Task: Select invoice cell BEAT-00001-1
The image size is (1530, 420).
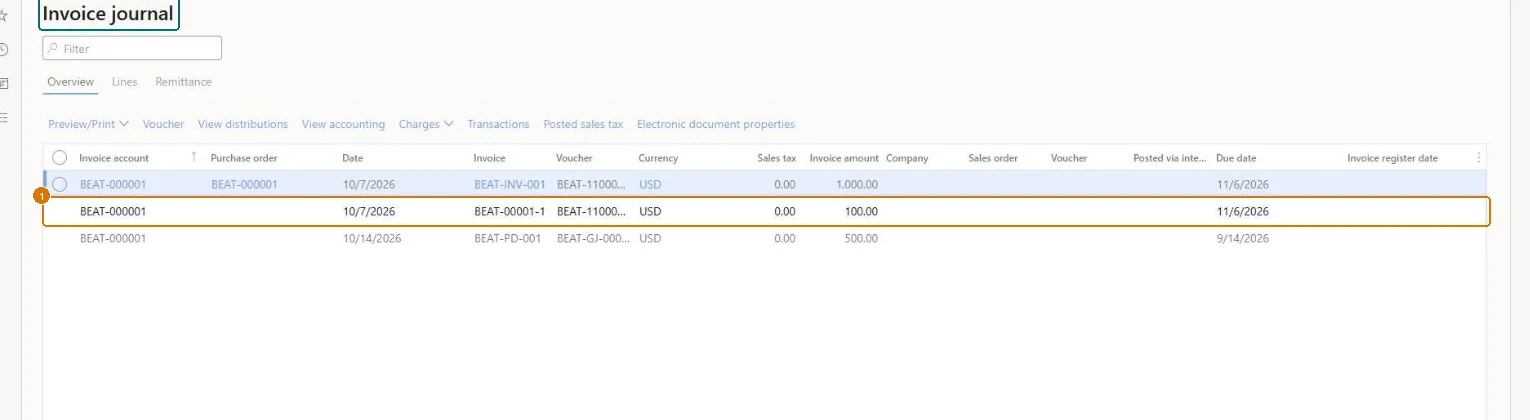Action: point(509,211)
